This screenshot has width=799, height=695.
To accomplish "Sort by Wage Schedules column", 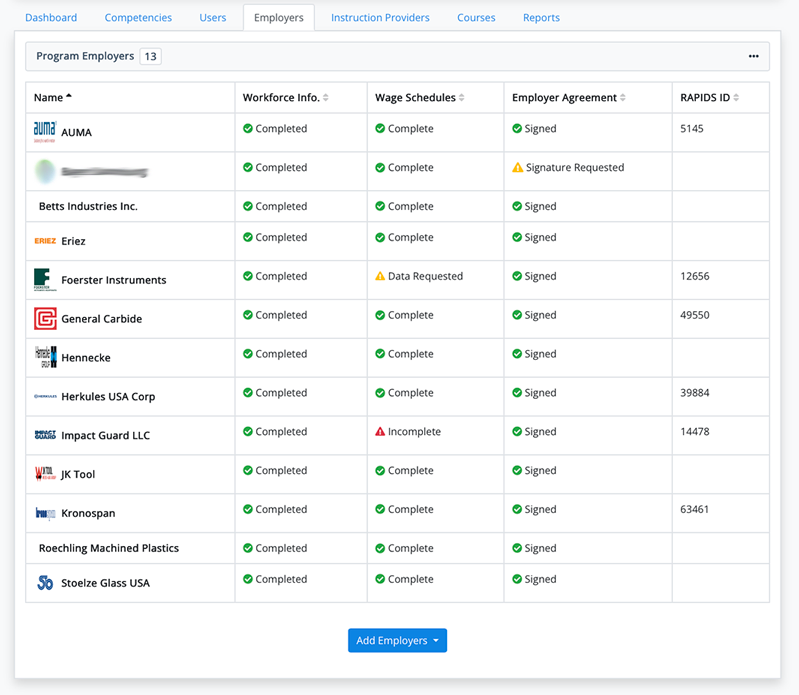I will [419, 97].
